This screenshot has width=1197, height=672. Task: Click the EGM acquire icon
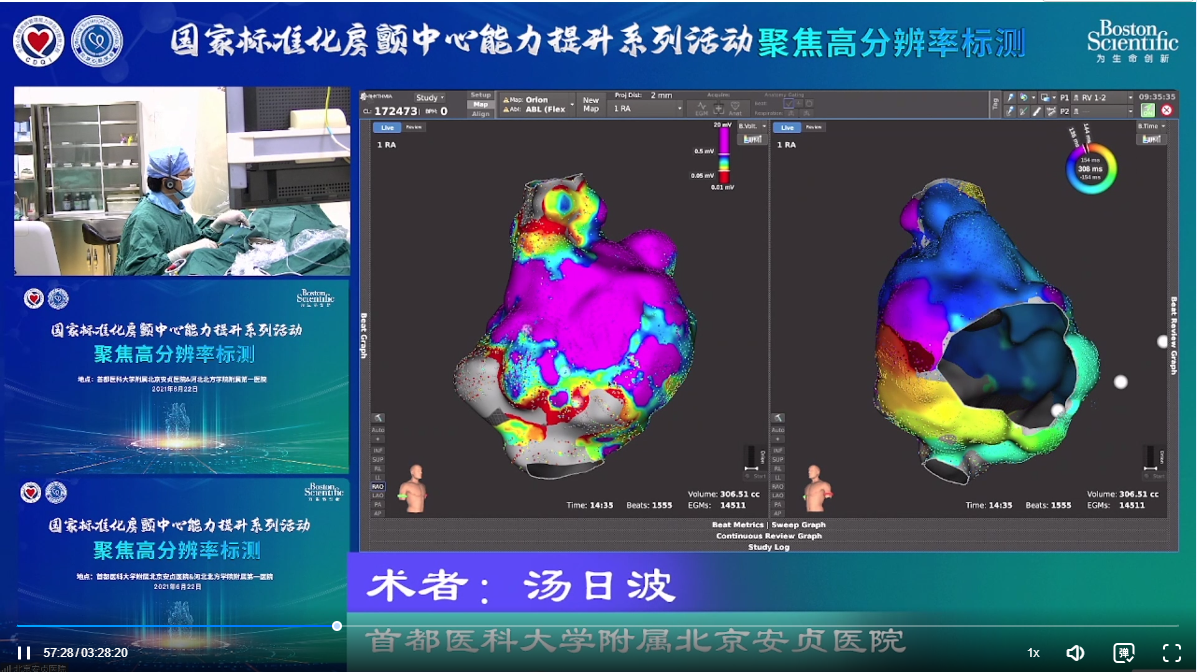point(702,106)
